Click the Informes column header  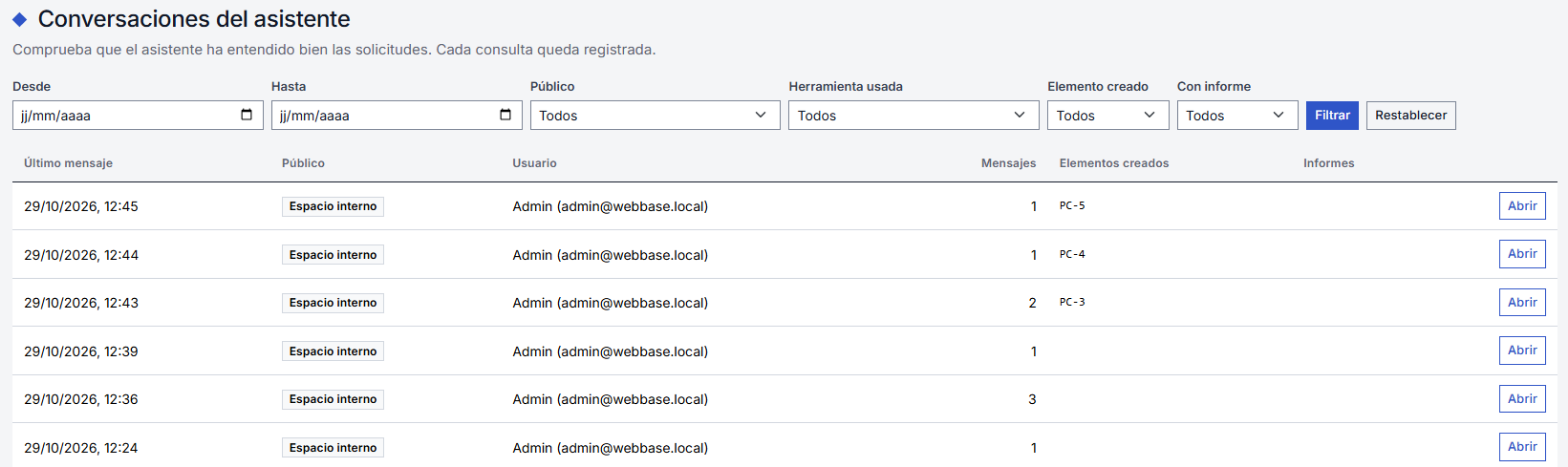point(1329,162)
